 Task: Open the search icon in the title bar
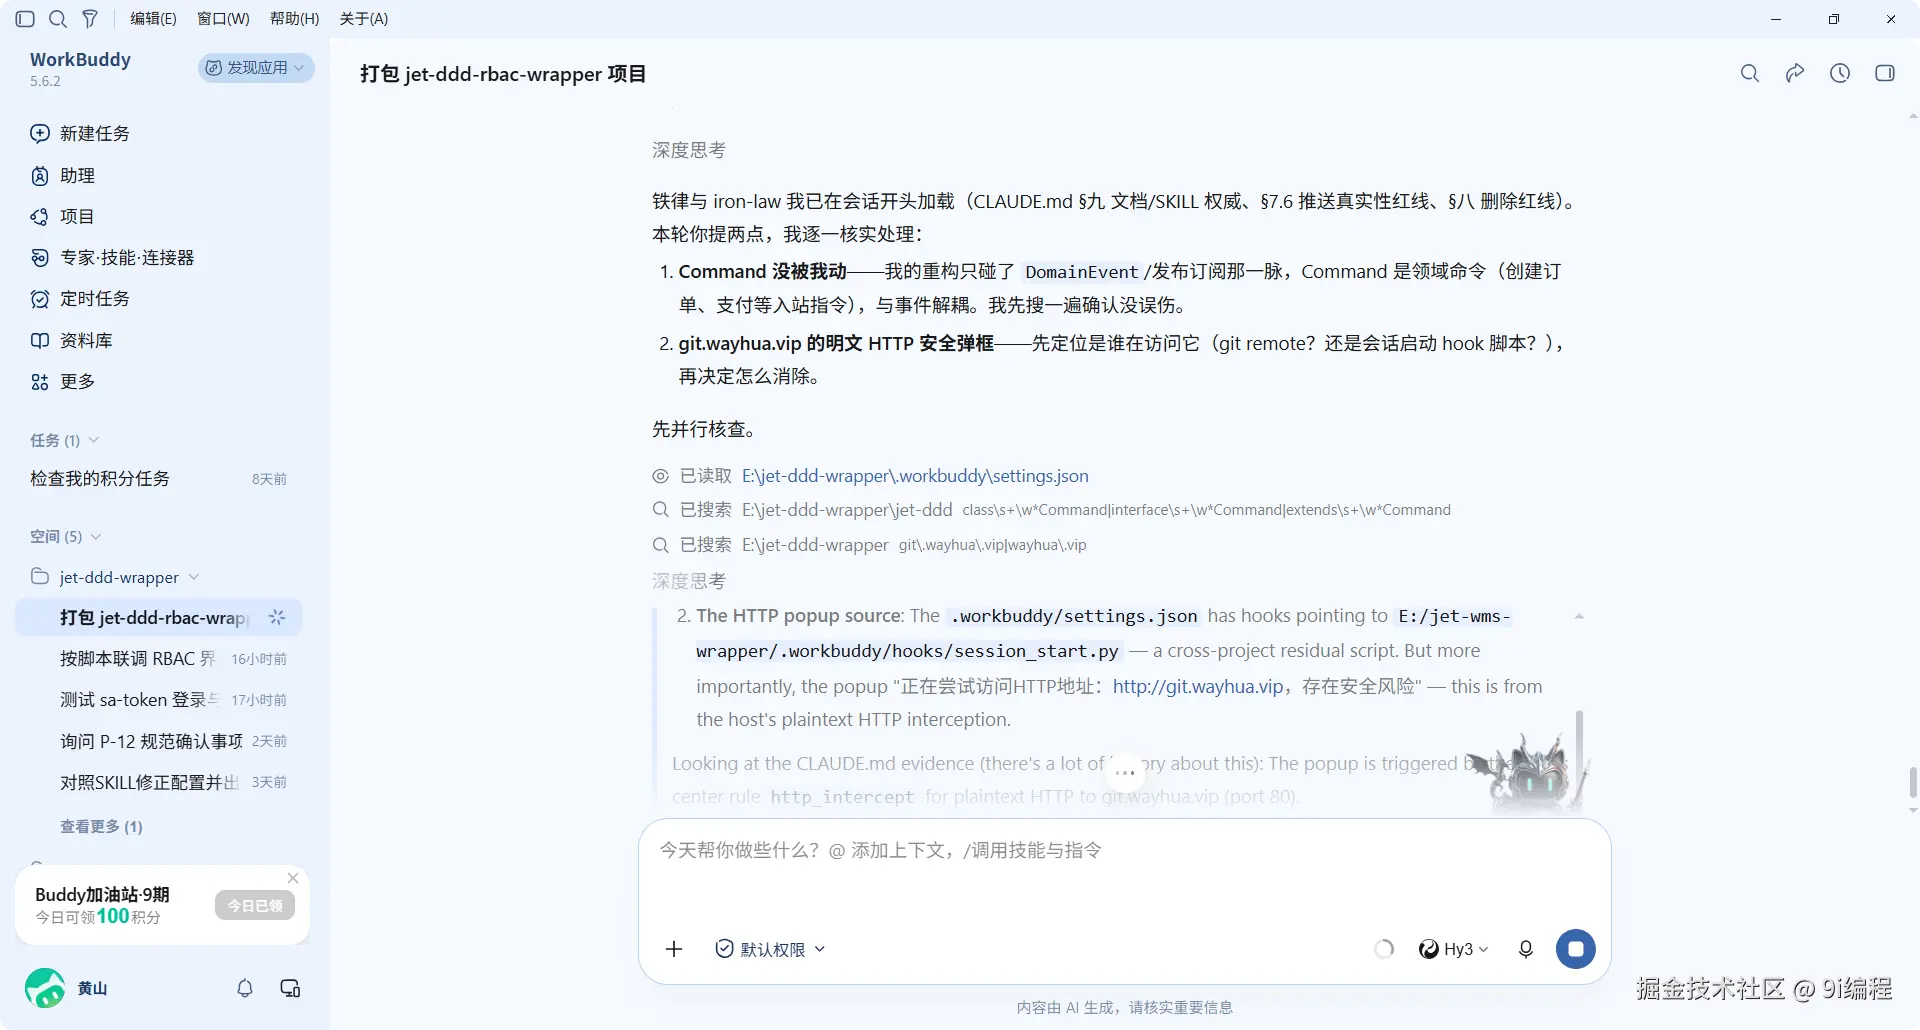(58, 19)
